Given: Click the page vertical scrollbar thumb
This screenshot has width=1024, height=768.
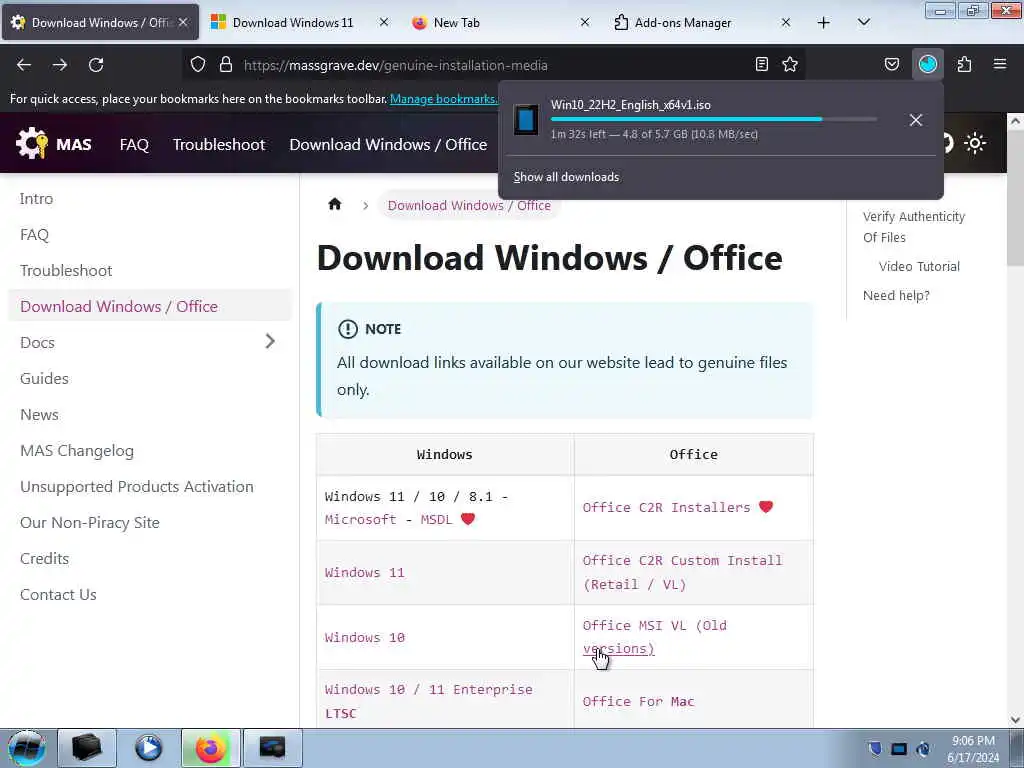Looking at the screenshot, I should click(x=1015, y=198).
